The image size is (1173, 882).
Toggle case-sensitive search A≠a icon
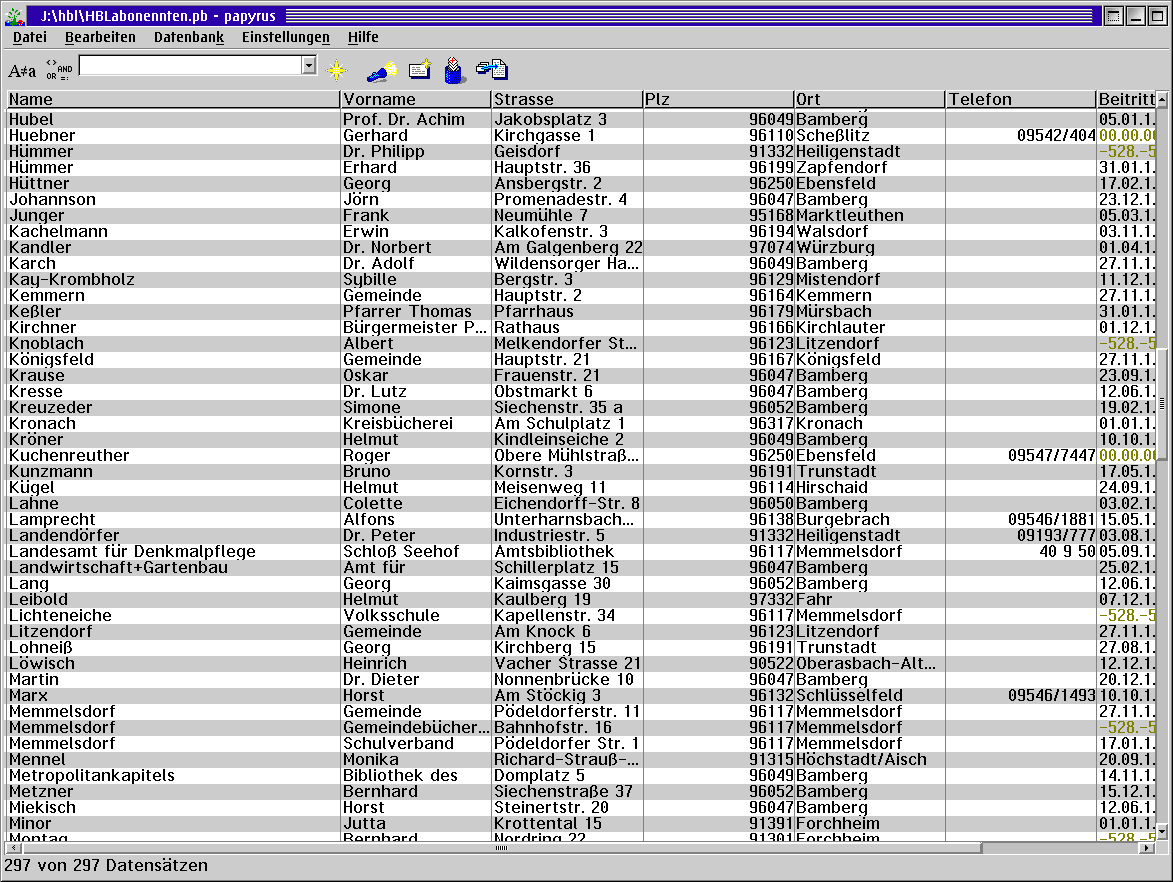[x=22, y=70]
